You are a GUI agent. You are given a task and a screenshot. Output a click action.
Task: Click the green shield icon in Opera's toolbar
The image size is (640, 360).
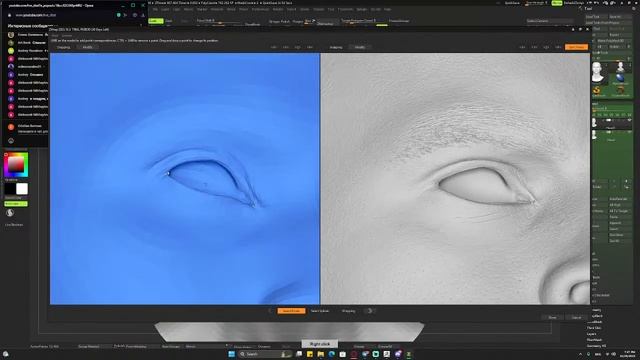(x=118, y=15)
